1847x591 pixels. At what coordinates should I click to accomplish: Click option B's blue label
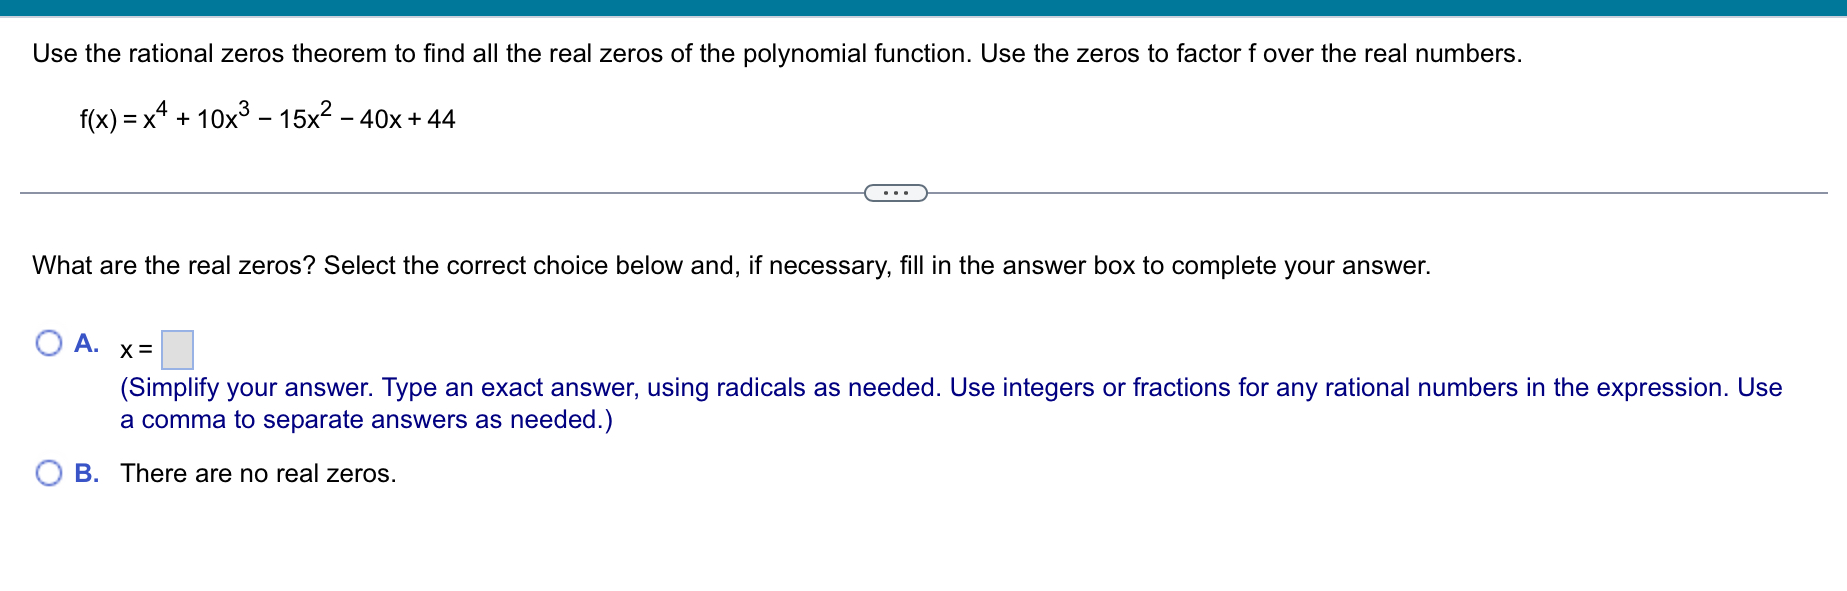(x=88, y=470)
